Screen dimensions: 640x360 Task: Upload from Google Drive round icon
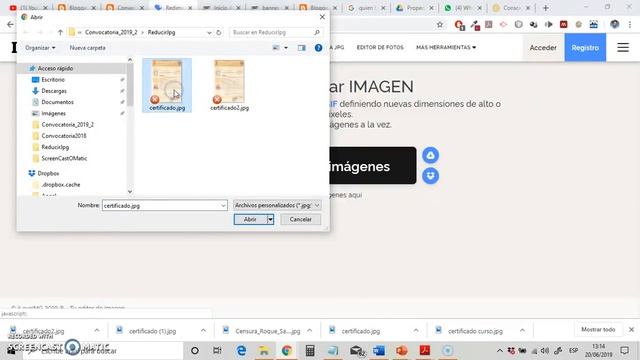pyautogui.click(x=430, y=155)
